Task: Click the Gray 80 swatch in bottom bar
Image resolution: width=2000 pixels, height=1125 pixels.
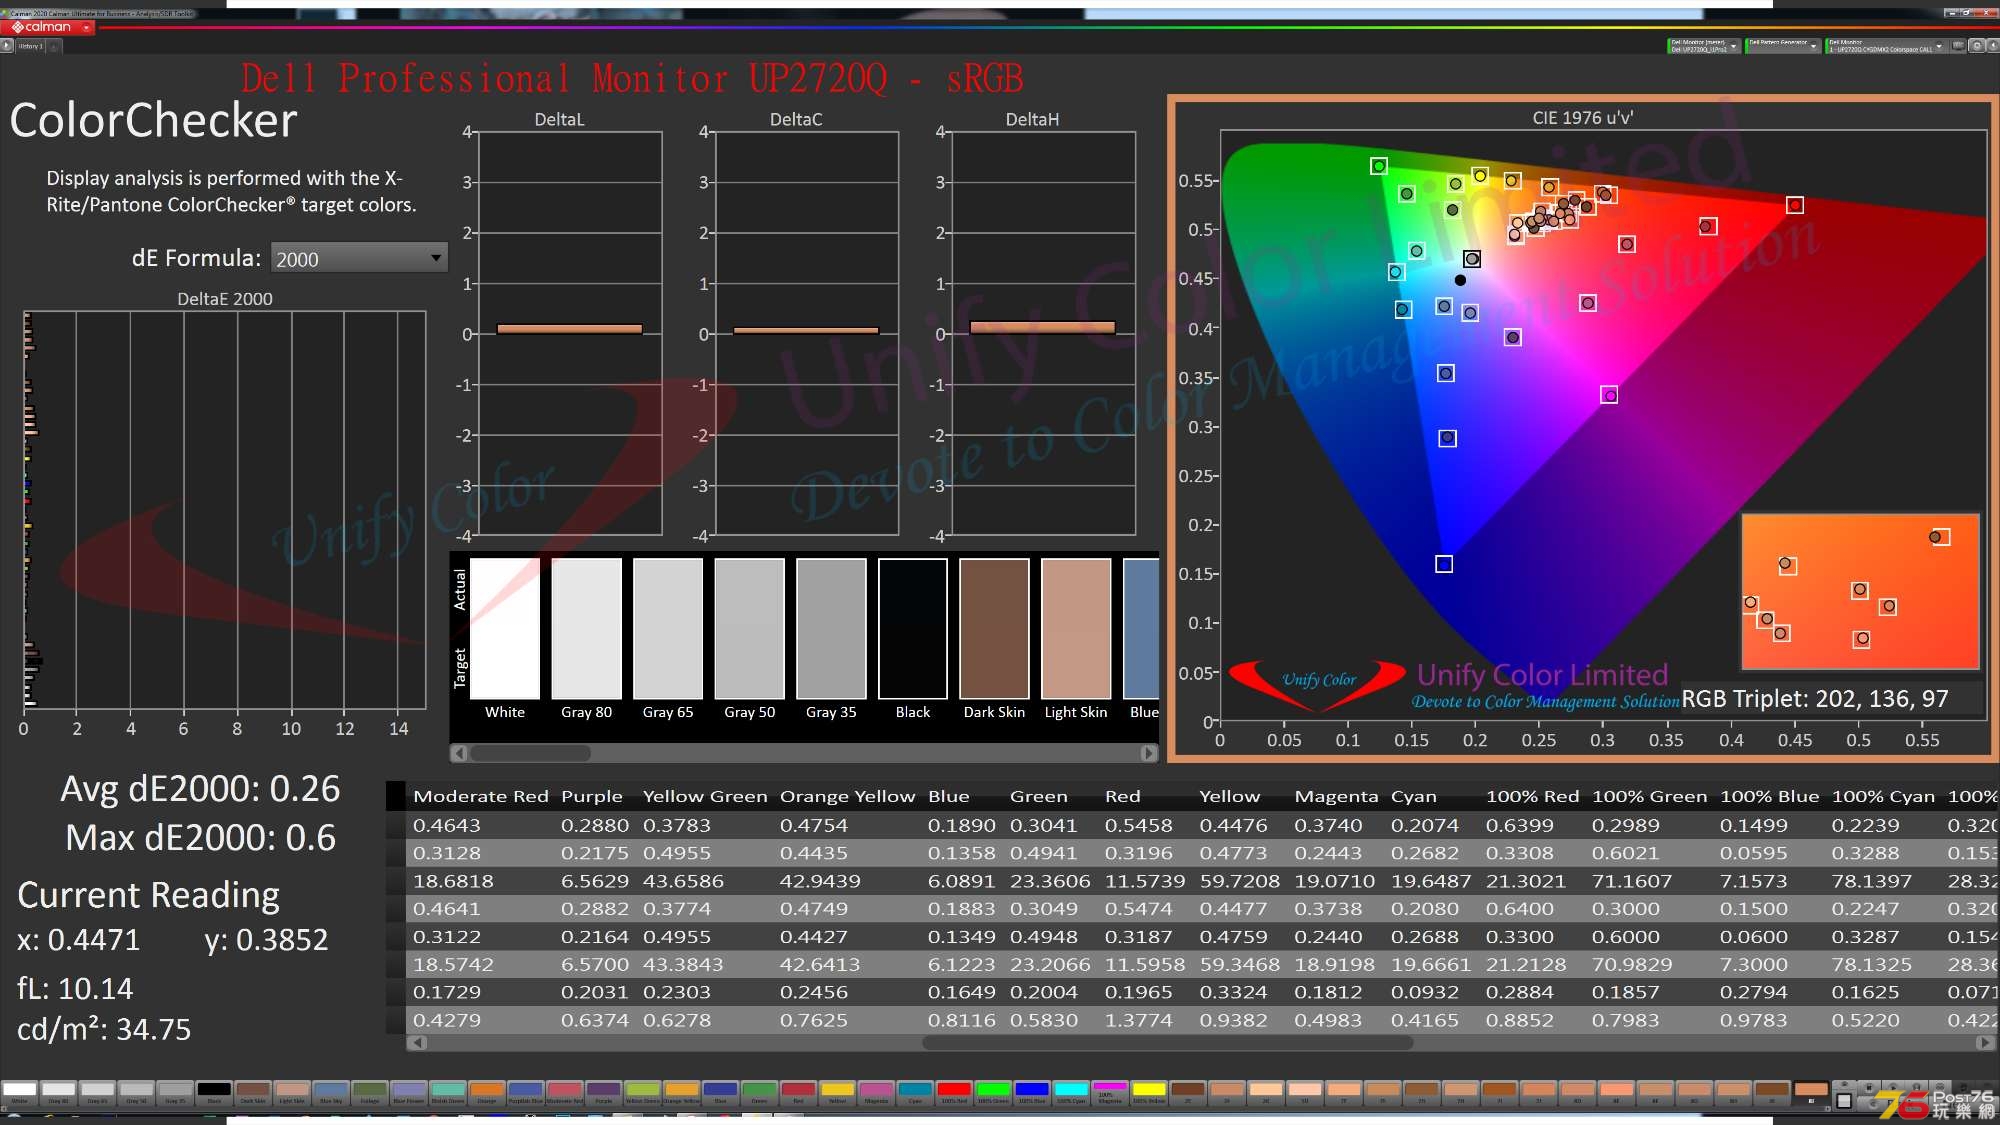Action: click(58, 1092)
